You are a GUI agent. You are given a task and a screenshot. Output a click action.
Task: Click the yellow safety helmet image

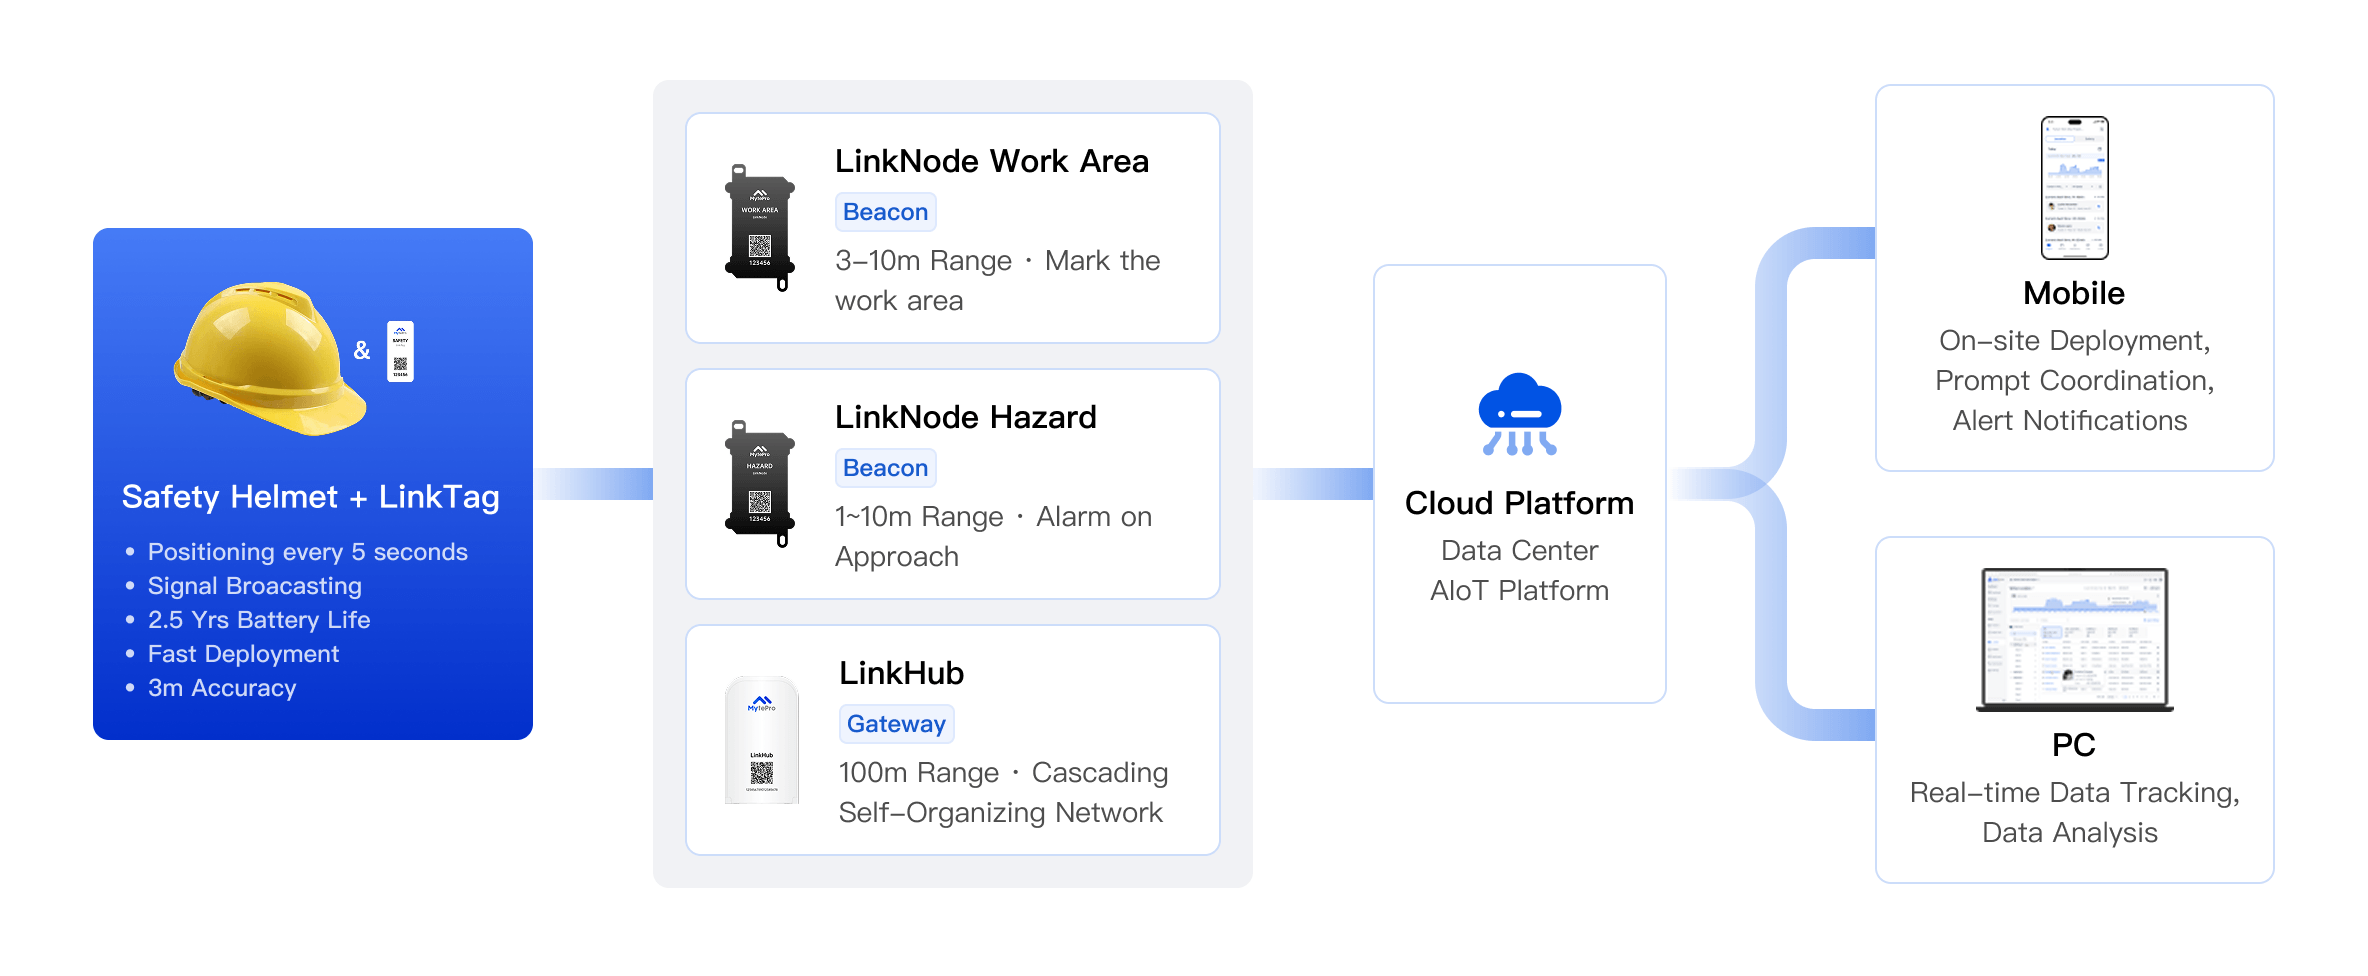coord(270,358)
